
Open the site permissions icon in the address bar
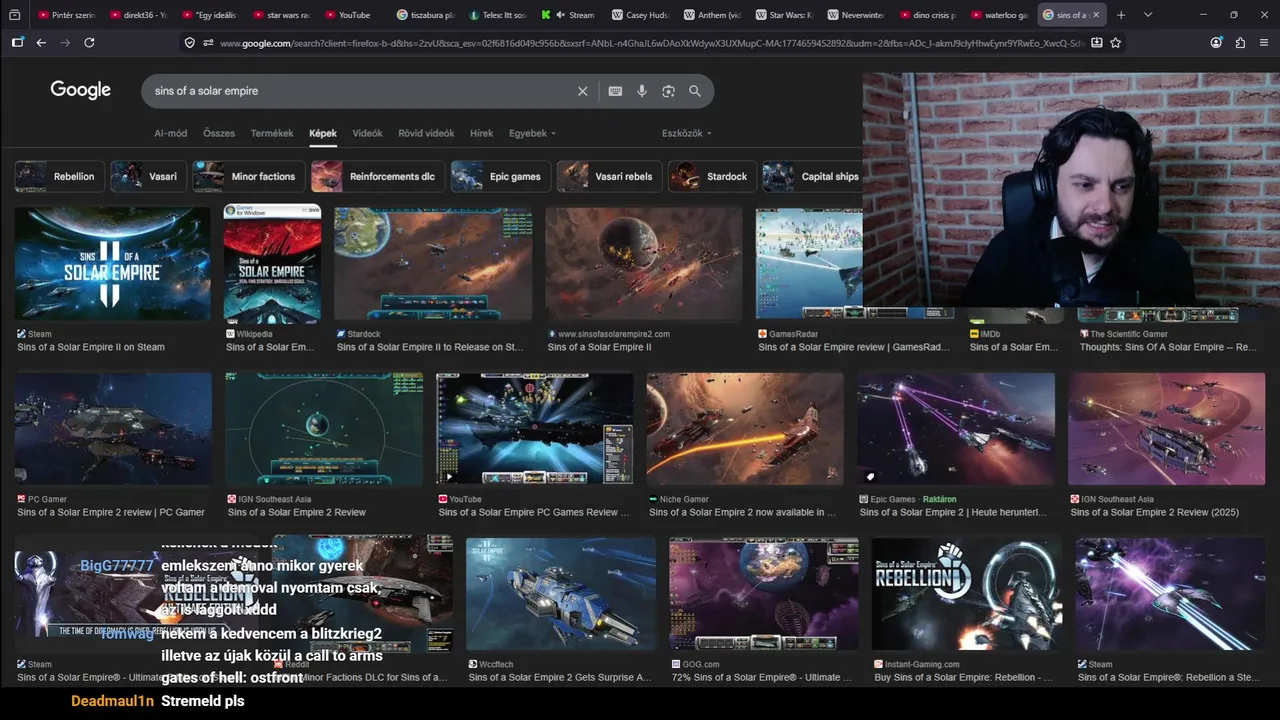coord(208,43)
